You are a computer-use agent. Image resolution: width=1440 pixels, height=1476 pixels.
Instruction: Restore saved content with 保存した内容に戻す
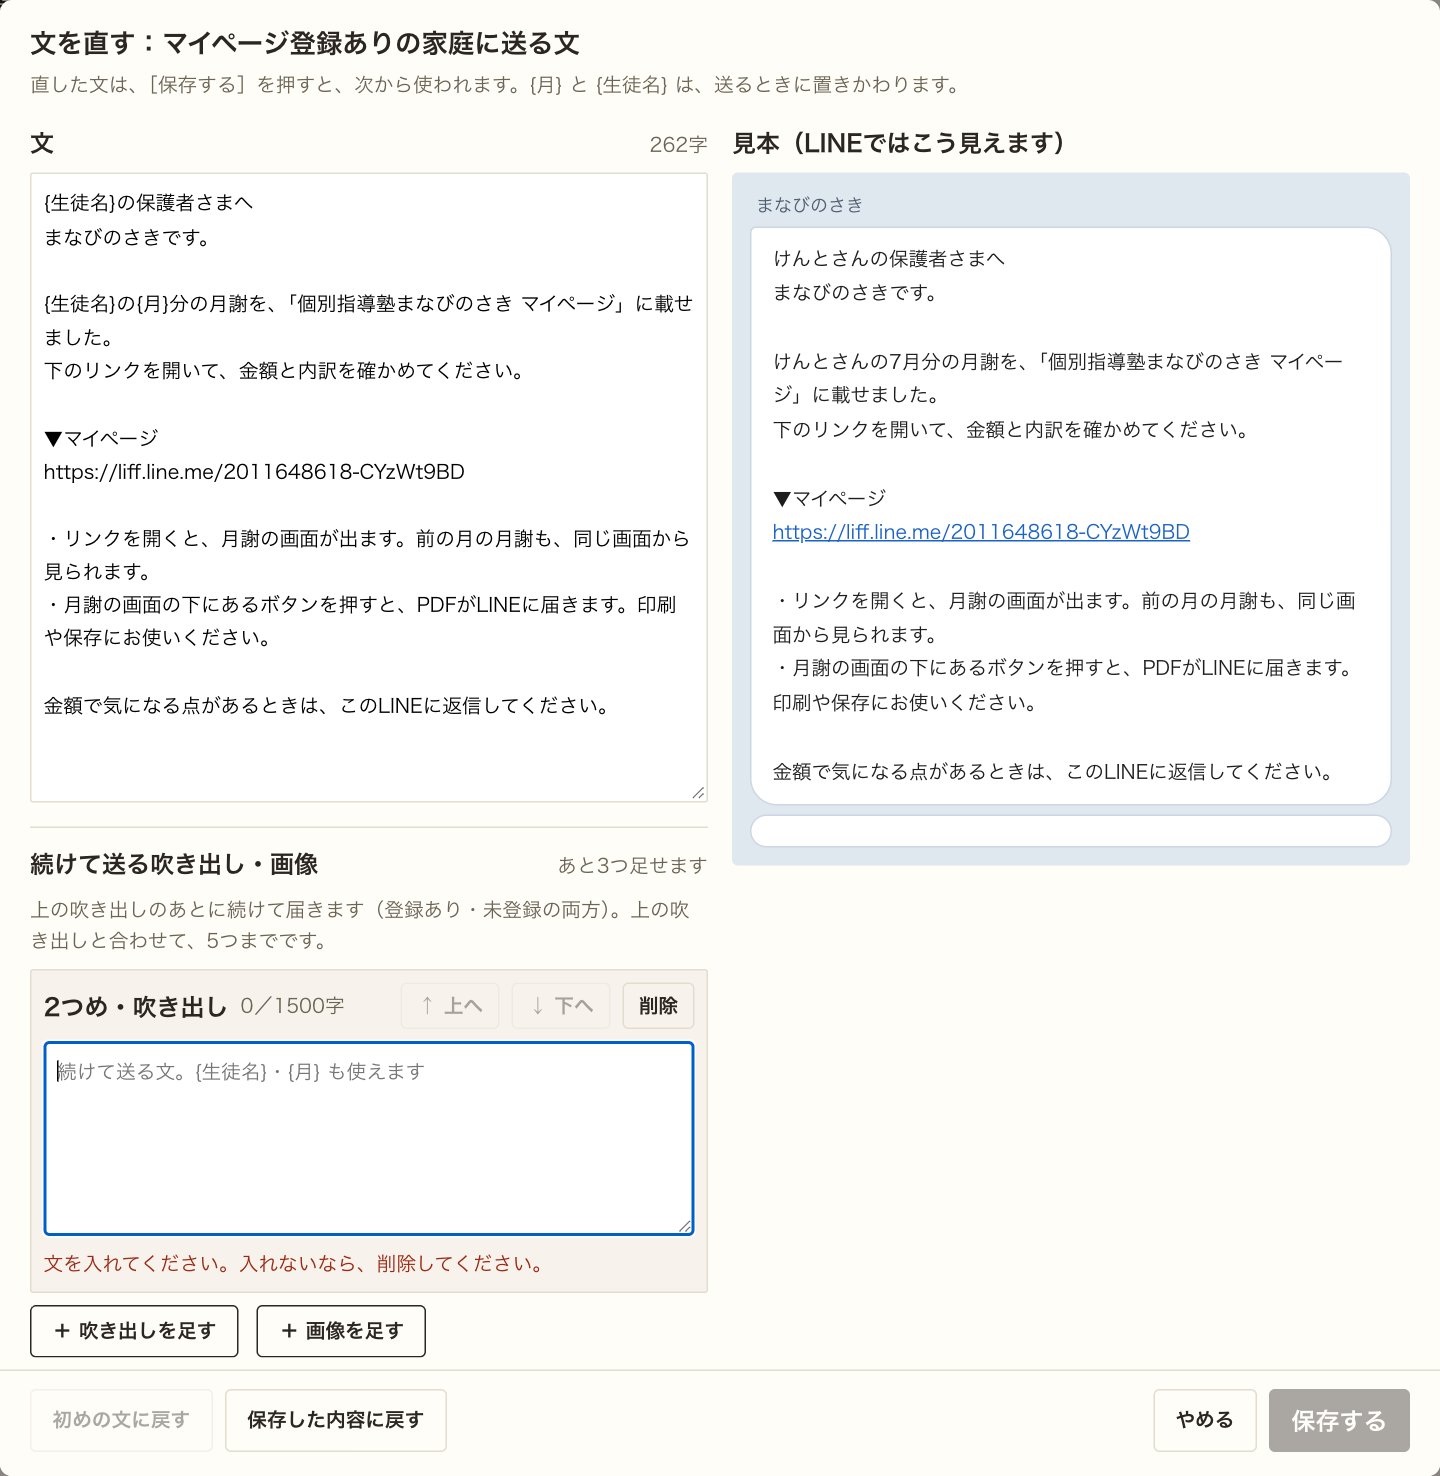pos(335,1419)
